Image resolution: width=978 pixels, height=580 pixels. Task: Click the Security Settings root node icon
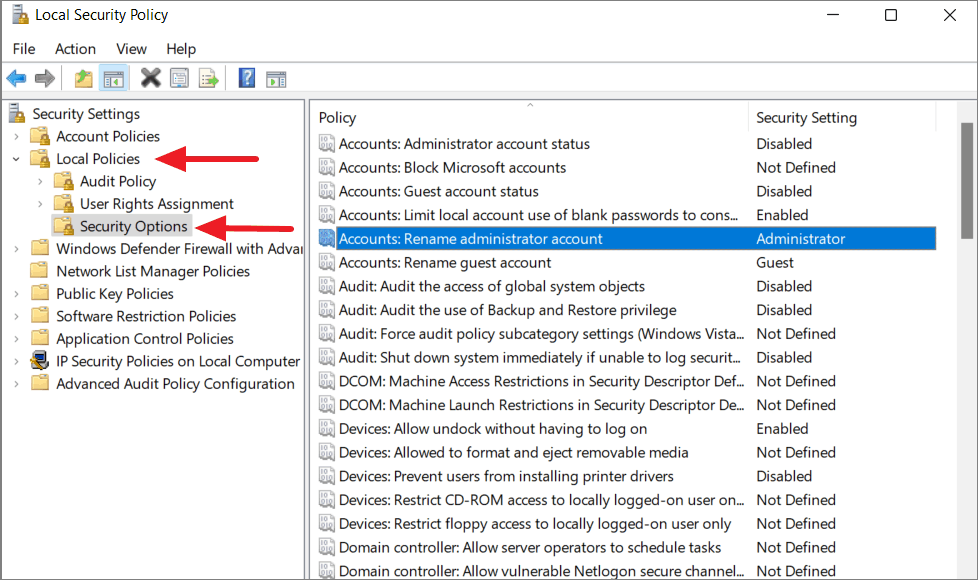coord(17,114)
